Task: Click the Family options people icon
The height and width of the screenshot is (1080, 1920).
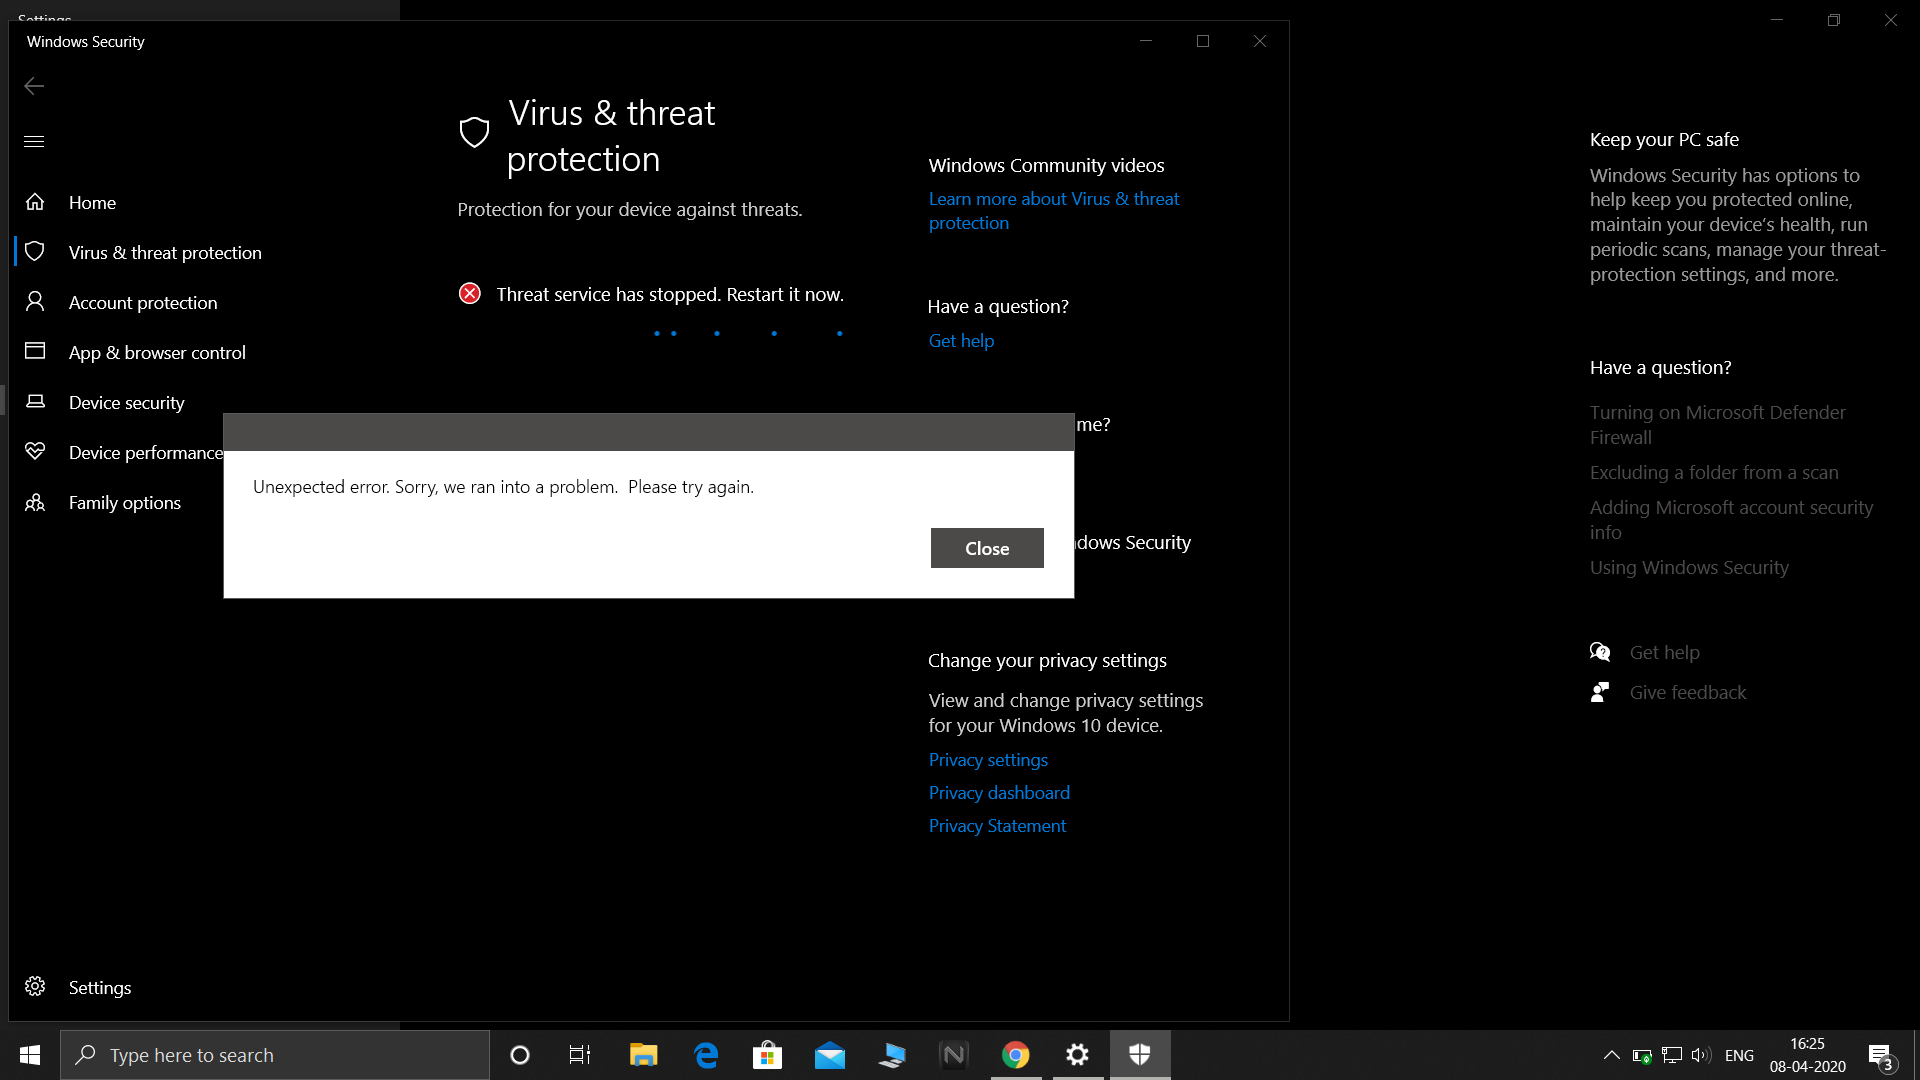Action: [35, 502]
